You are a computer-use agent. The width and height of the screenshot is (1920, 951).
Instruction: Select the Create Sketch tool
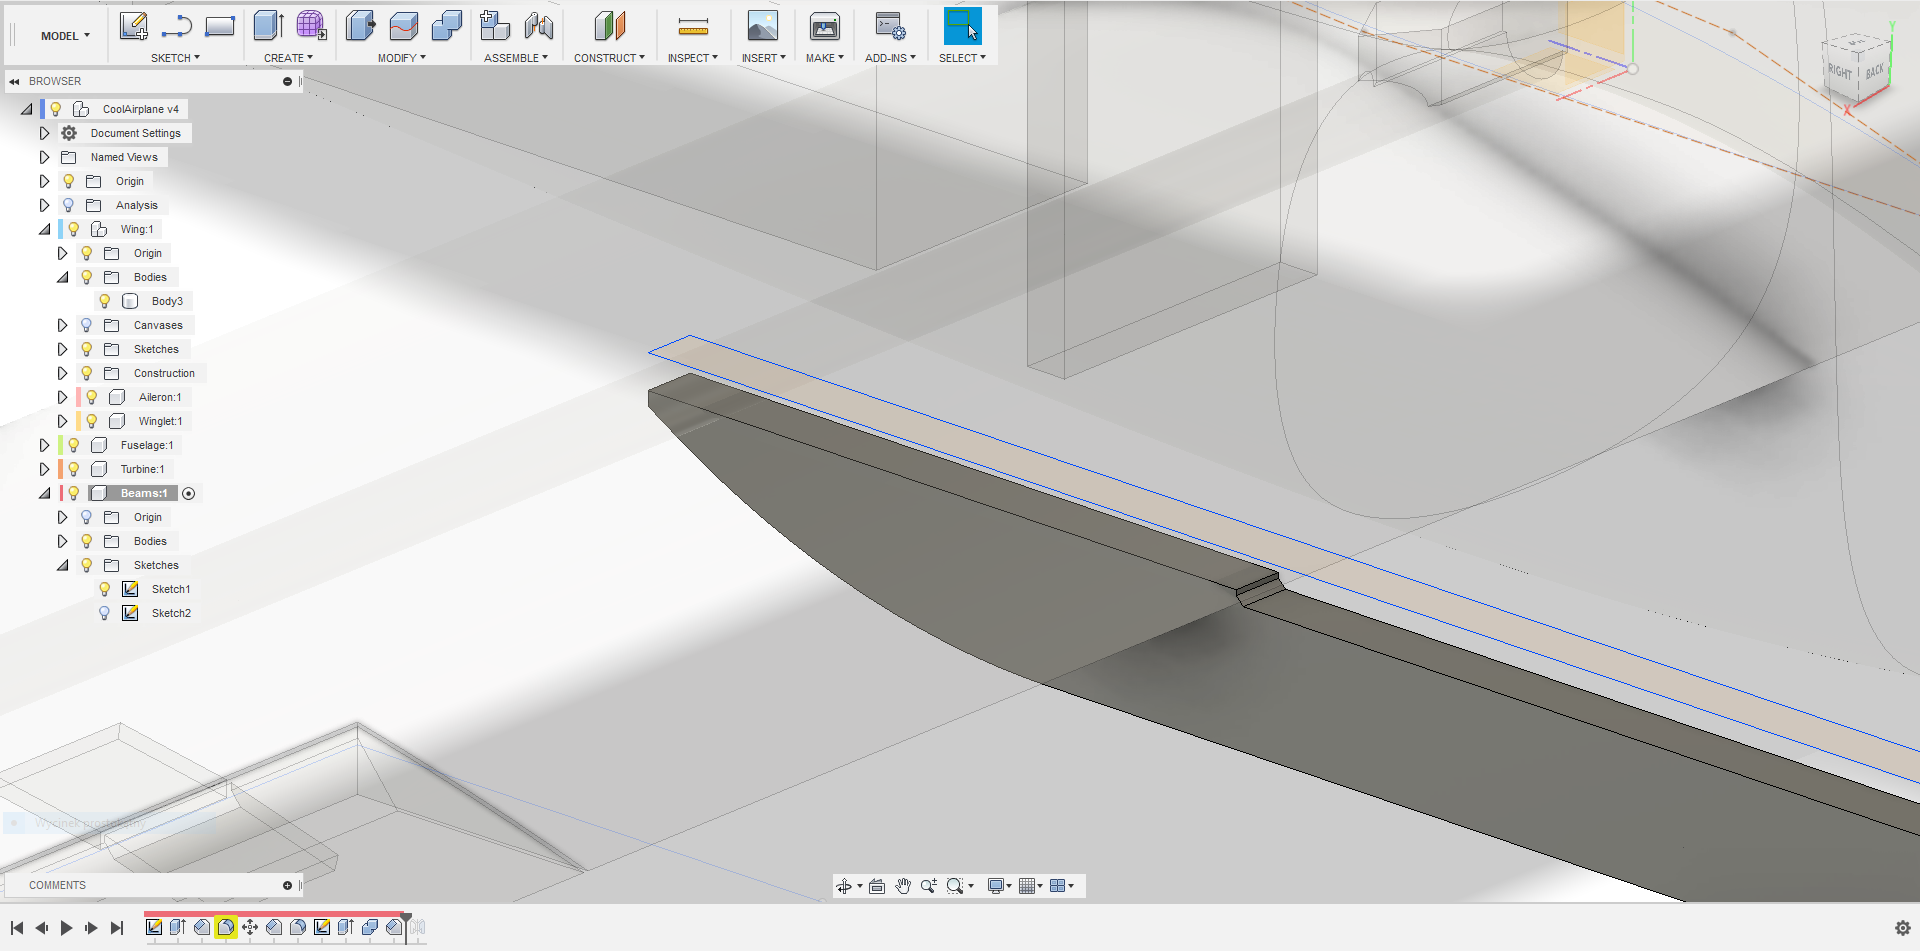point(134,26)
